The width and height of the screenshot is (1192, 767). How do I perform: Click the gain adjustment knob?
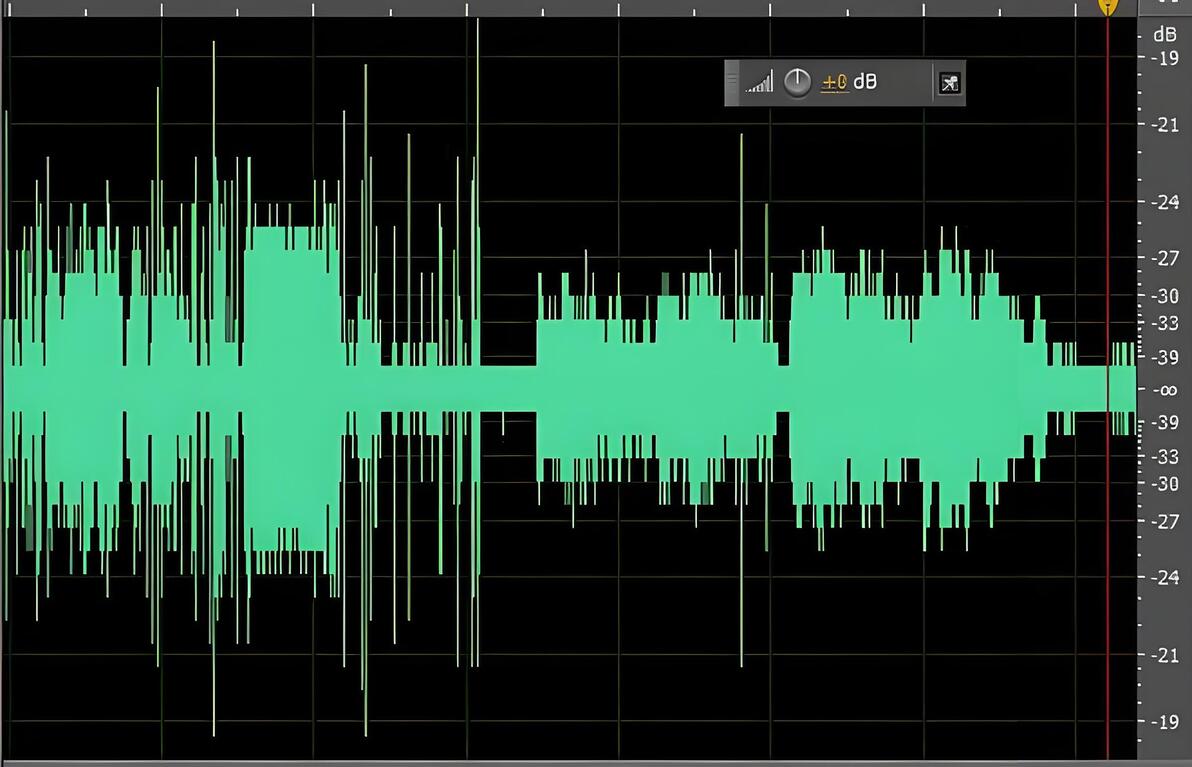[797, 82]
